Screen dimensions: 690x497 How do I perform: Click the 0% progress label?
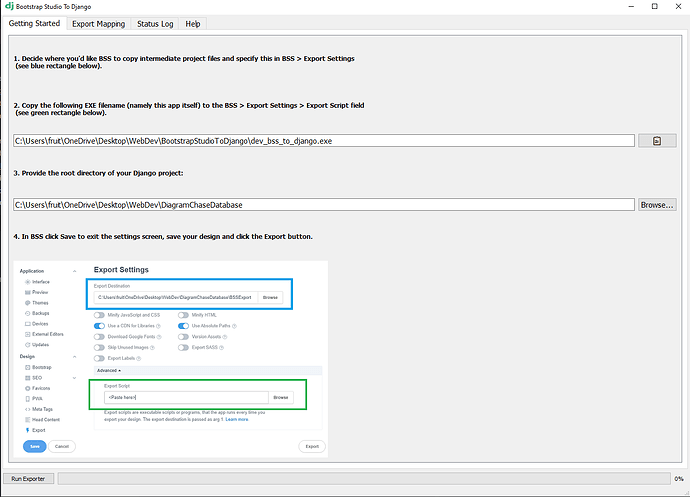click(679, 479)
